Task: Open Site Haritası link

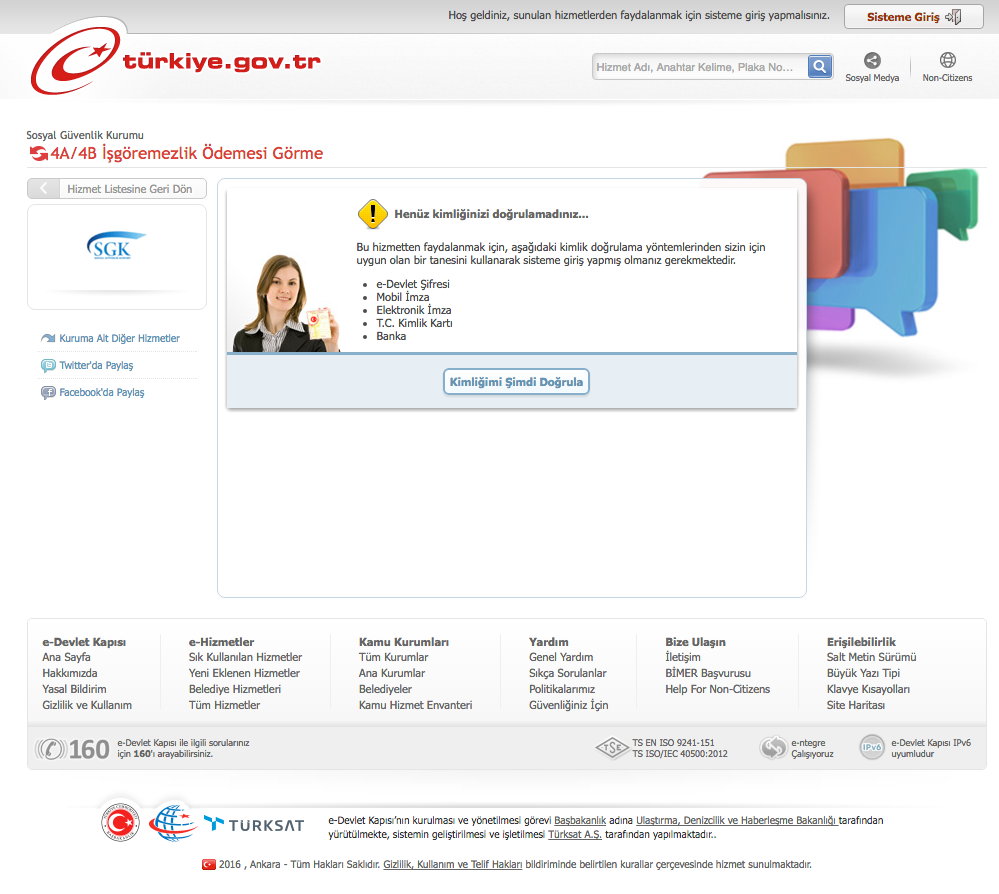Action: coord(856,705)
